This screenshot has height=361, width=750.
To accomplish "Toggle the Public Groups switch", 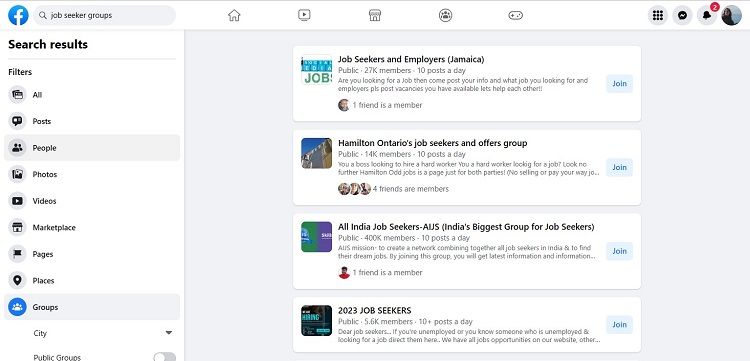I will (165, 357).
